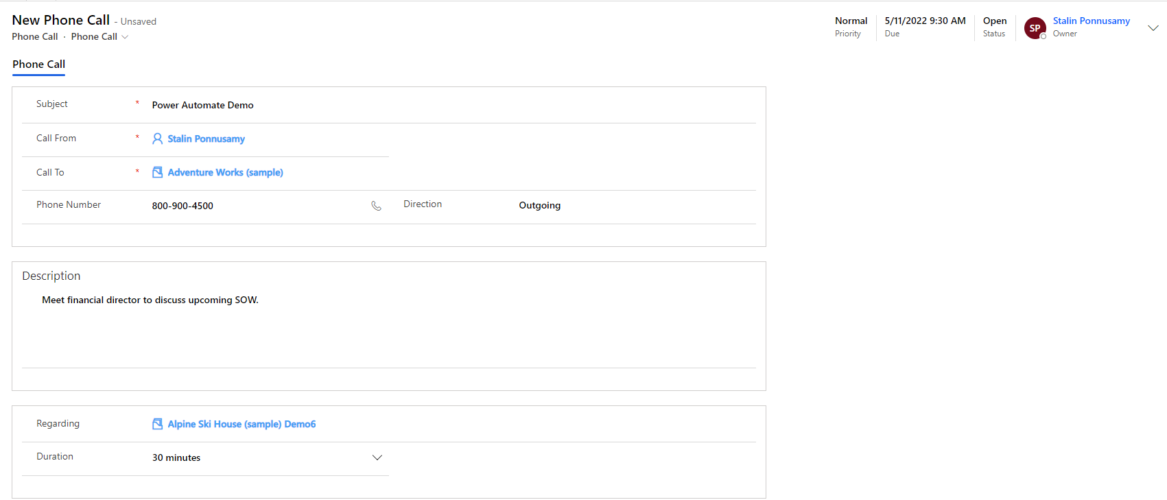Open Stalin Ponnusamy link in Call From
Image resolution: width=1167 pixels, height=500 pixels.
206,138
